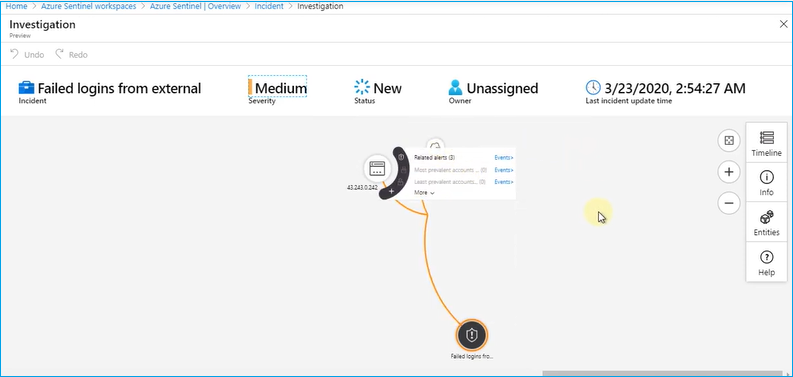Zoom in on the investigation graph
793x377 pixels.
tap(729, 172)
